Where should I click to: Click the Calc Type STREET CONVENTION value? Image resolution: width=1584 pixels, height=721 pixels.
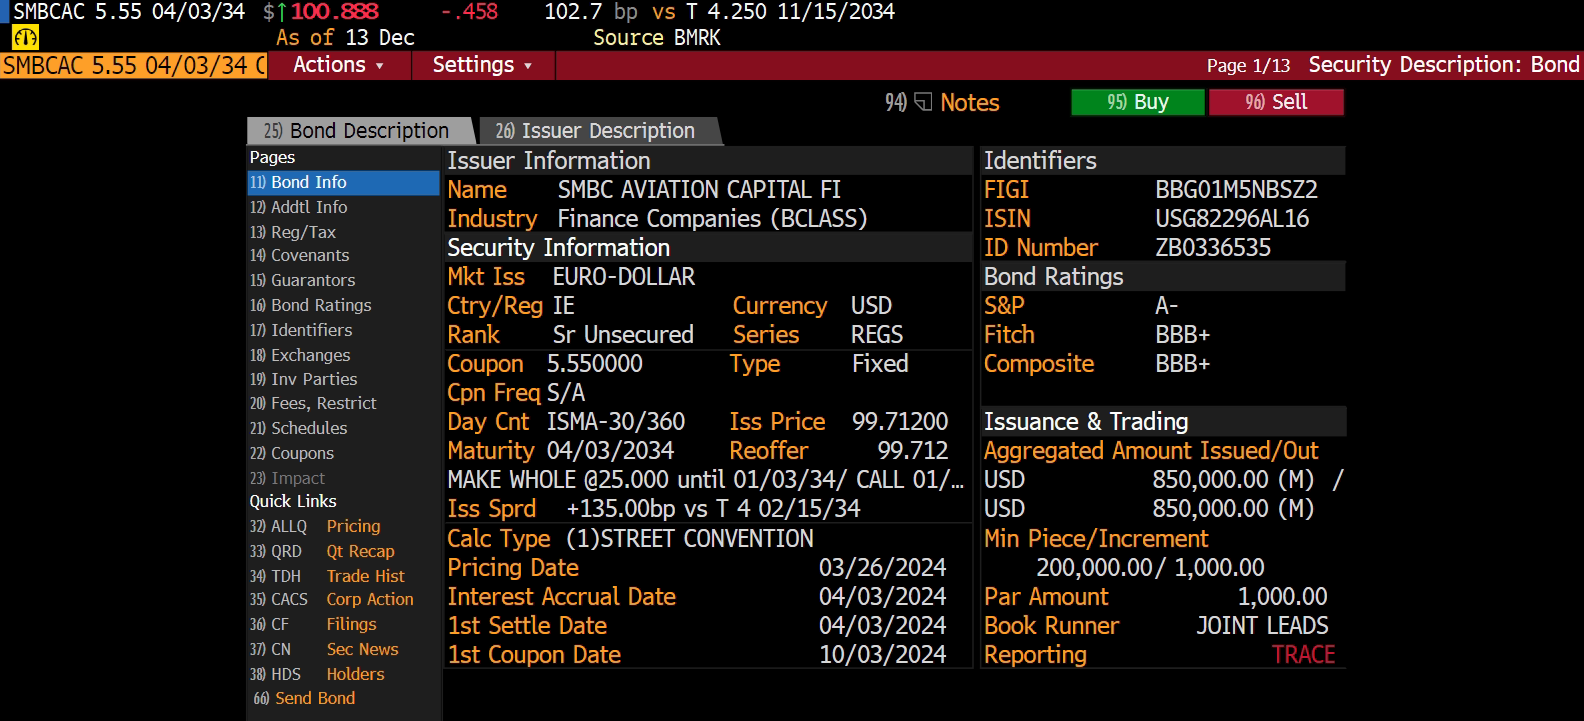tap(690, 539)
